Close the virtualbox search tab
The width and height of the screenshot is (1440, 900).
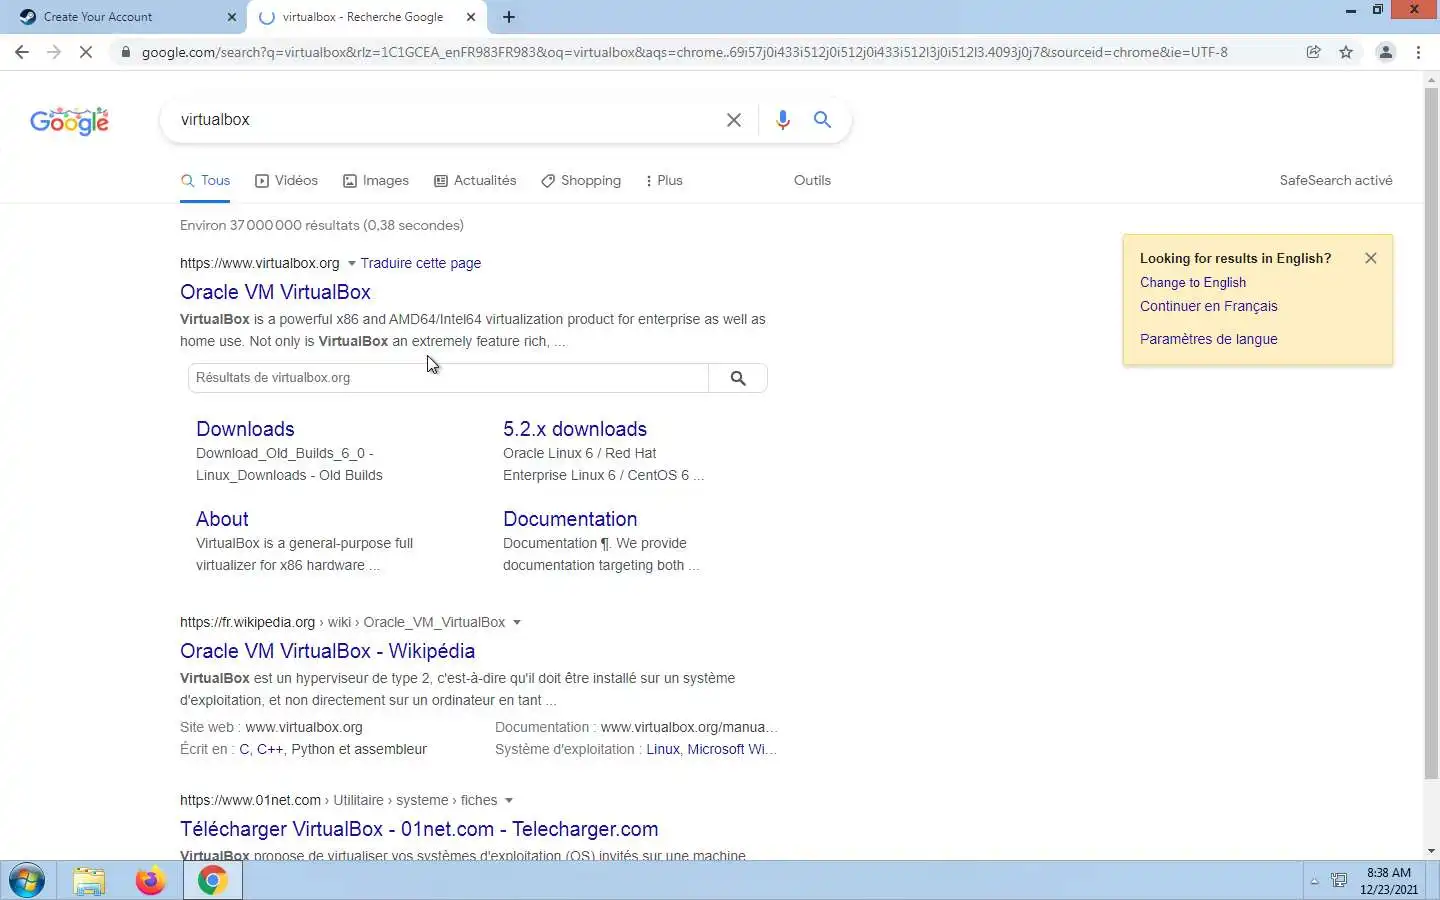pyautogui.click(x=471, y=17)
